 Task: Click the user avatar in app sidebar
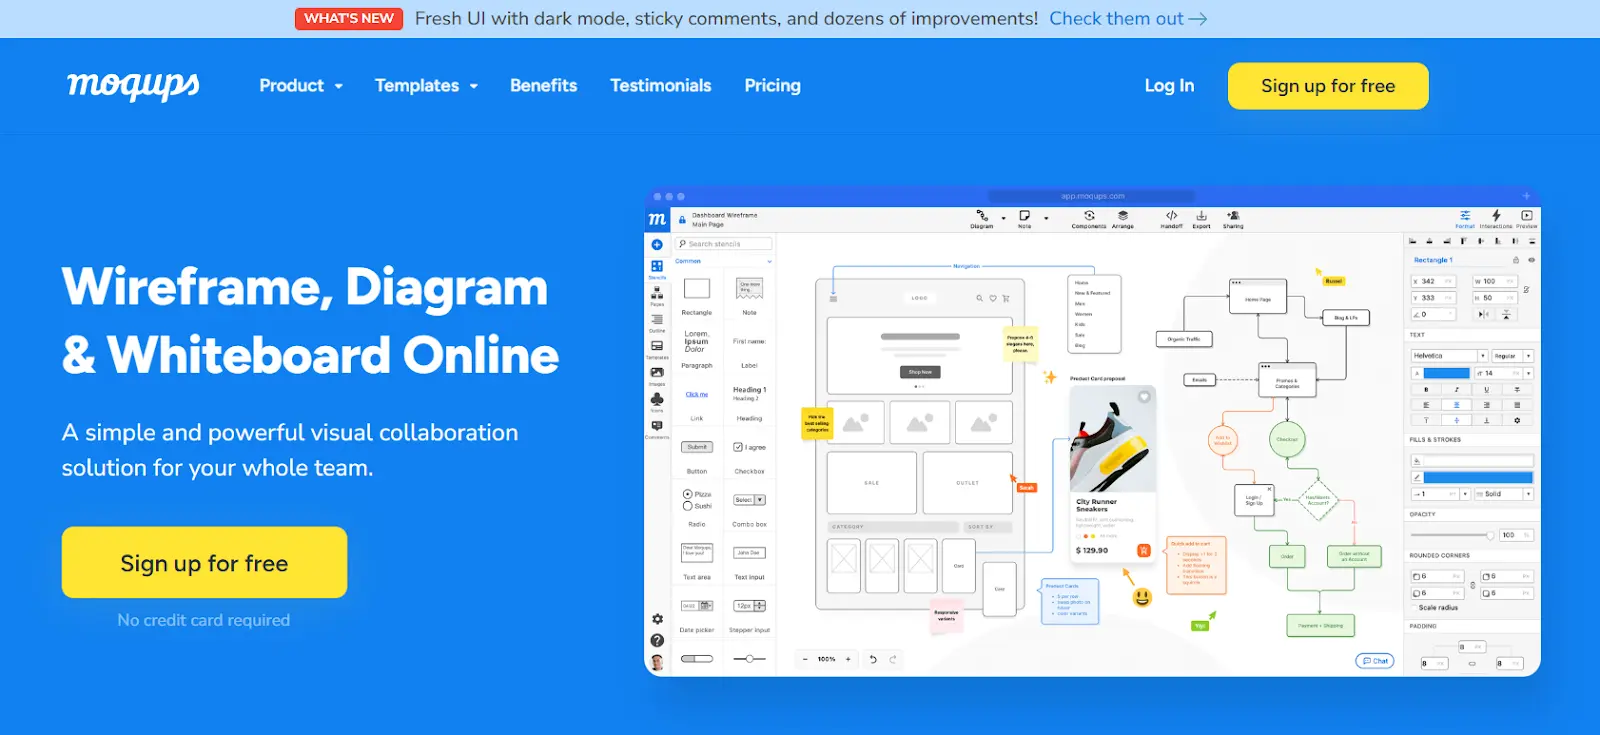click(x=657, y=662)
